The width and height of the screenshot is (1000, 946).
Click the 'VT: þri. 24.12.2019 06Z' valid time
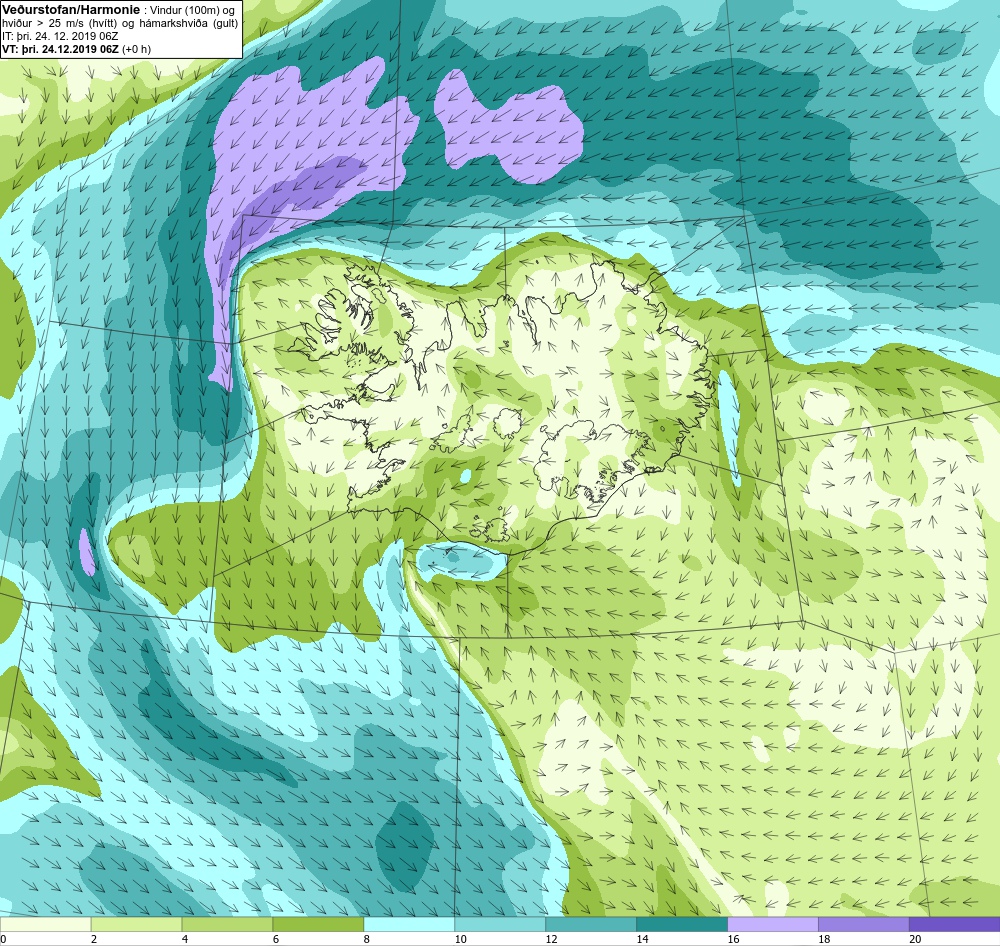(60, 48)
